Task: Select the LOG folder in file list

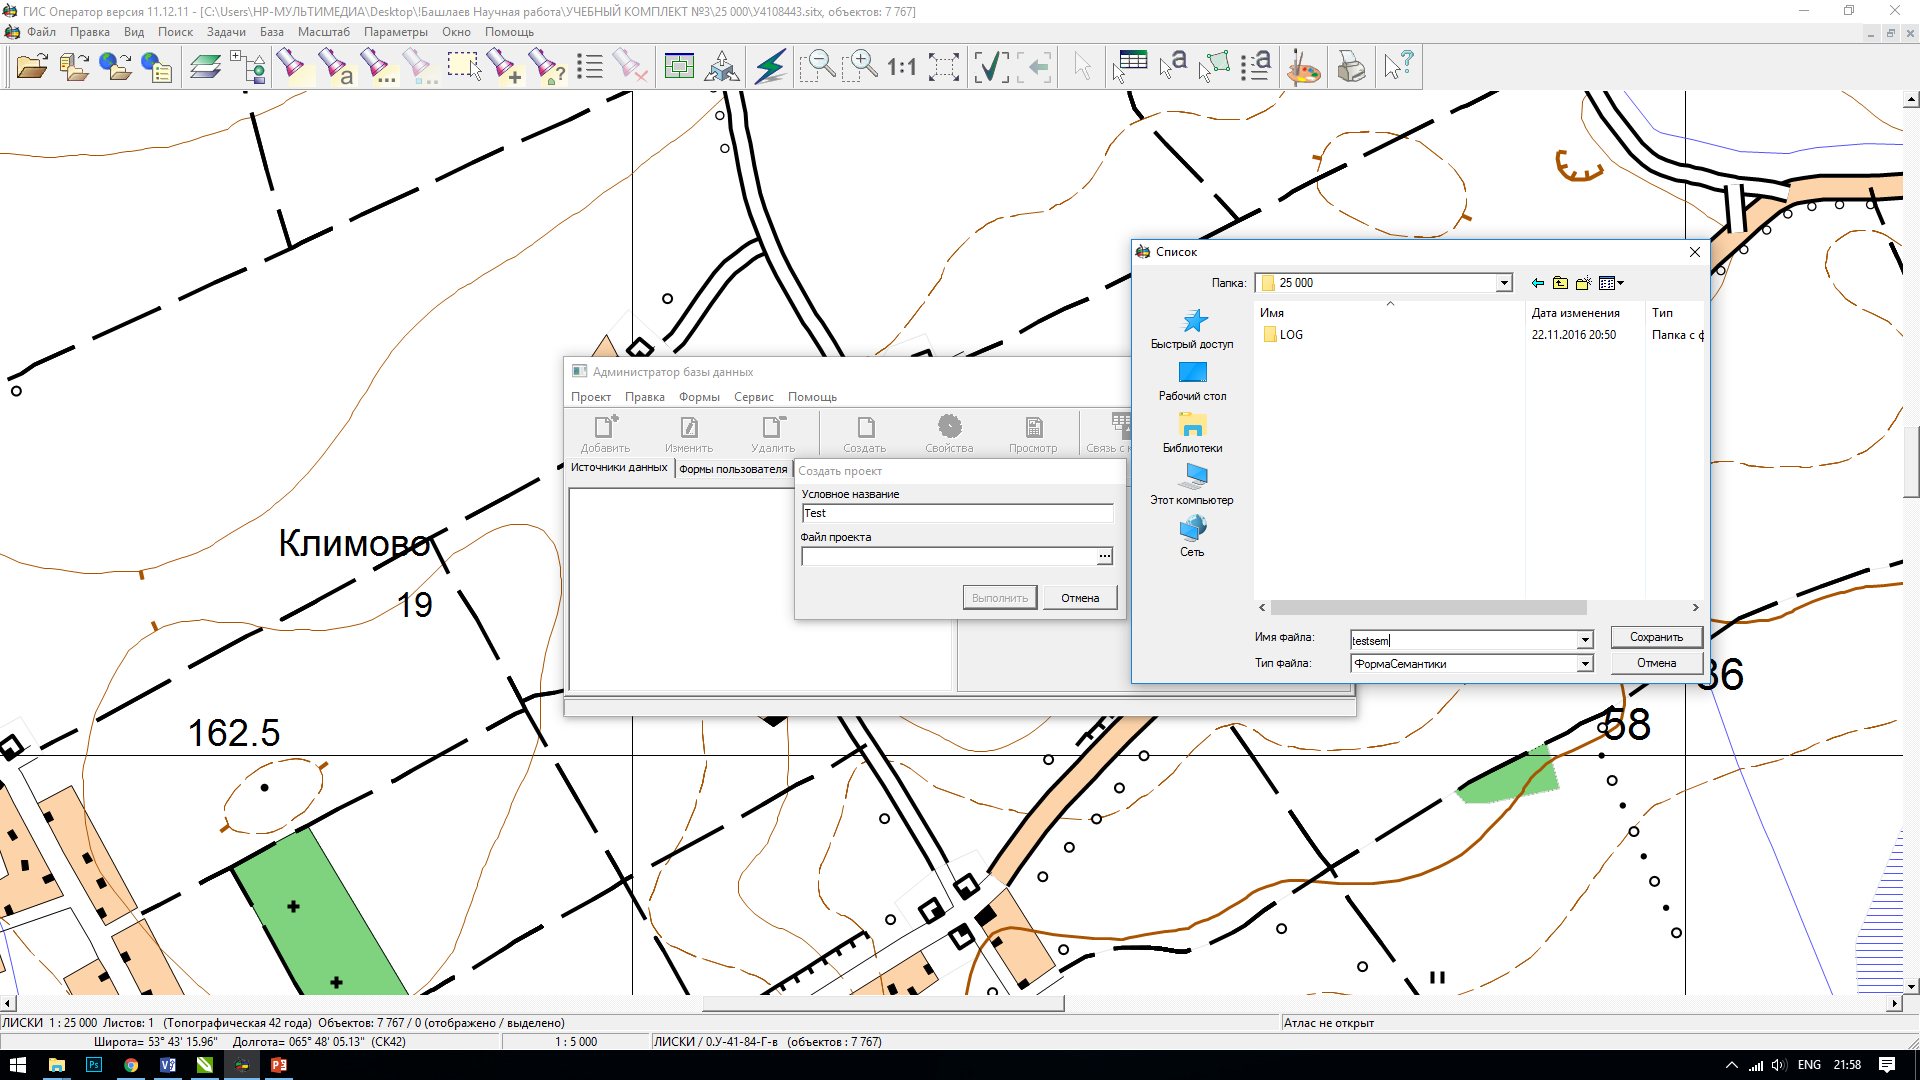Action: [x=1283, y=335]
